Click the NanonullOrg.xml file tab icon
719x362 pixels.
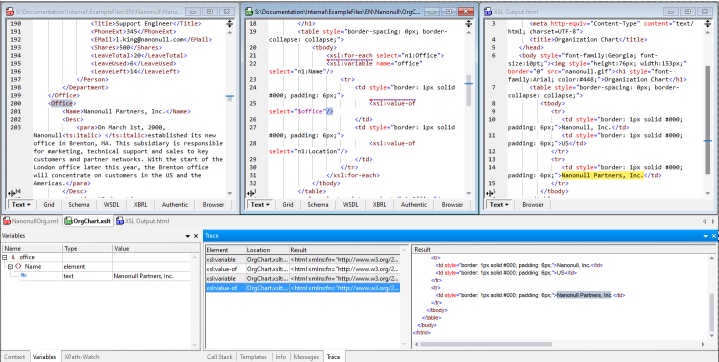(6, 221)
